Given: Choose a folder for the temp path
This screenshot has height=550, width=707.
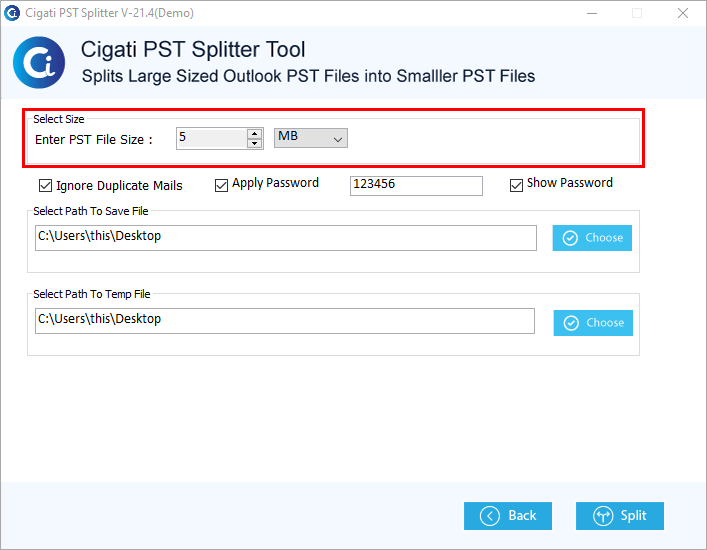Looking at the screenshot, I should pos(593,323).
